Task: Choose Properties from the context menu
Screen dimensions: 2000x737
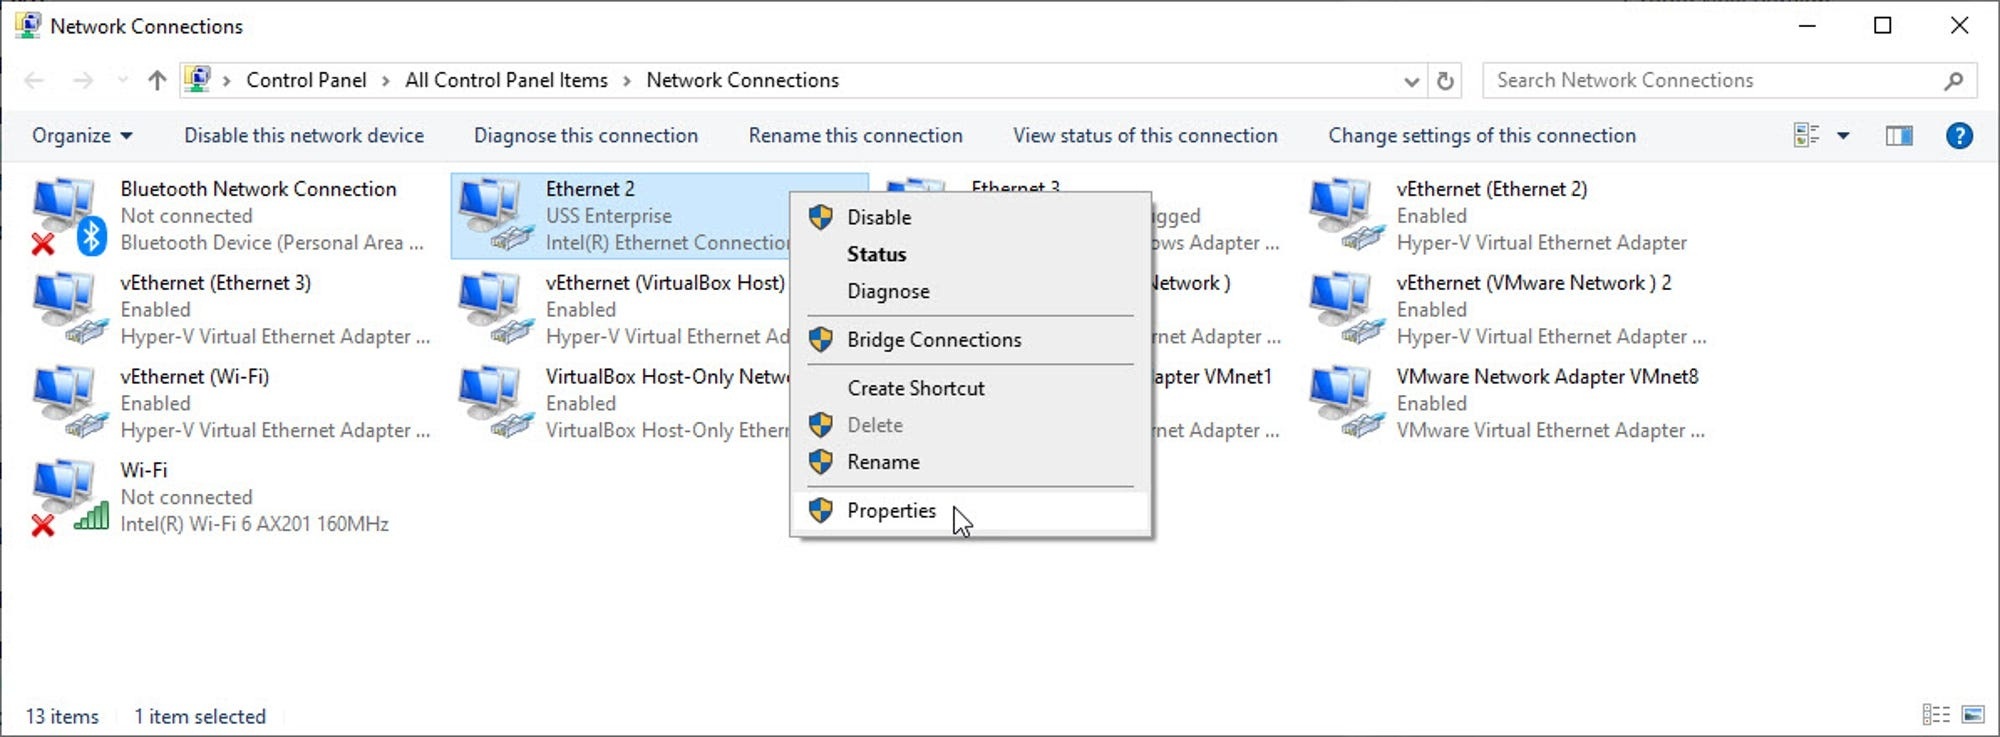Action: click(x=891, y=511)
